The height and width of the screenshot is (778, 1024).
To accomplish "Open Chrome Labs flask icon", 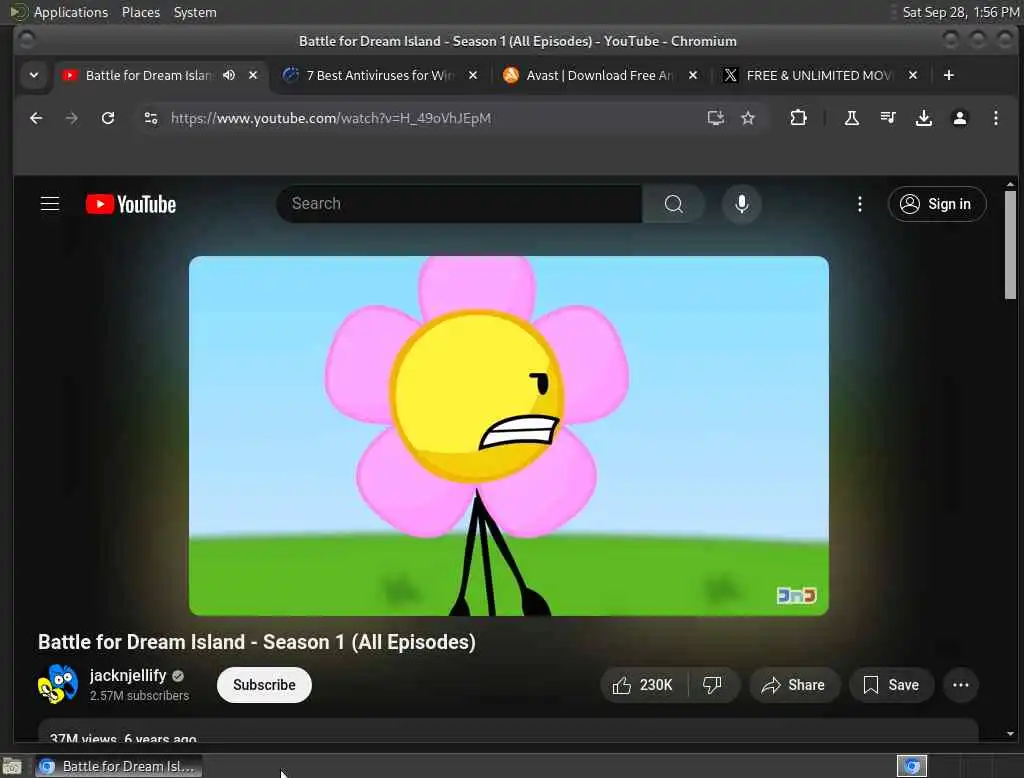I will 852,118.
